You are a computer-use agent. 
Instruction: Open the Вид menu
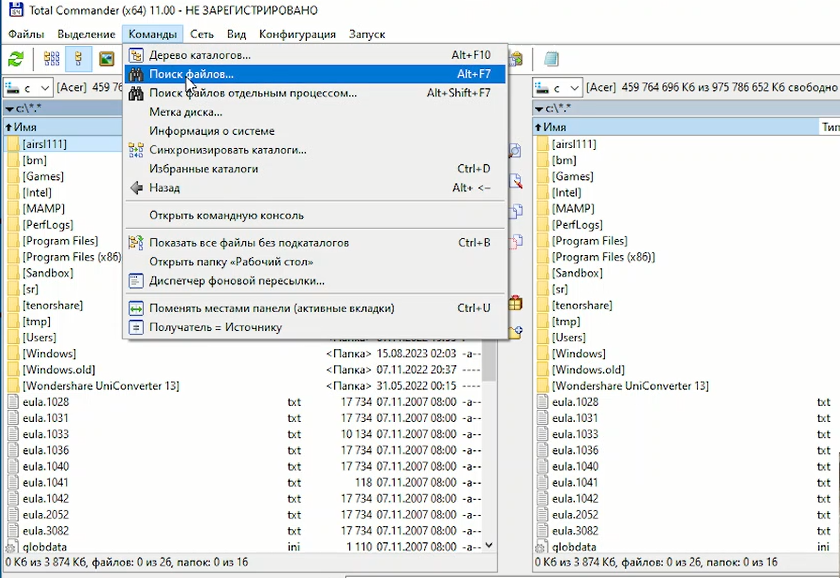coord(236,34)
